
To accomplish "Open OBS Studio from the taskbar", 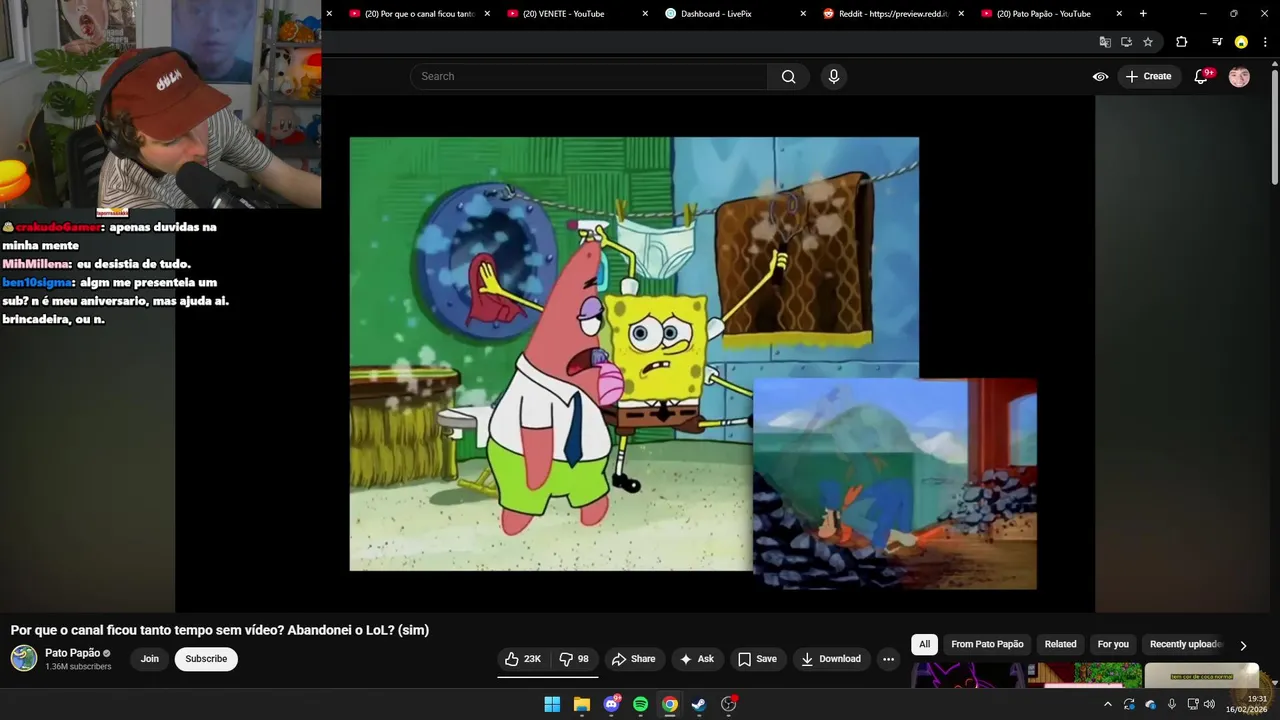I will (x=729, y=704).
